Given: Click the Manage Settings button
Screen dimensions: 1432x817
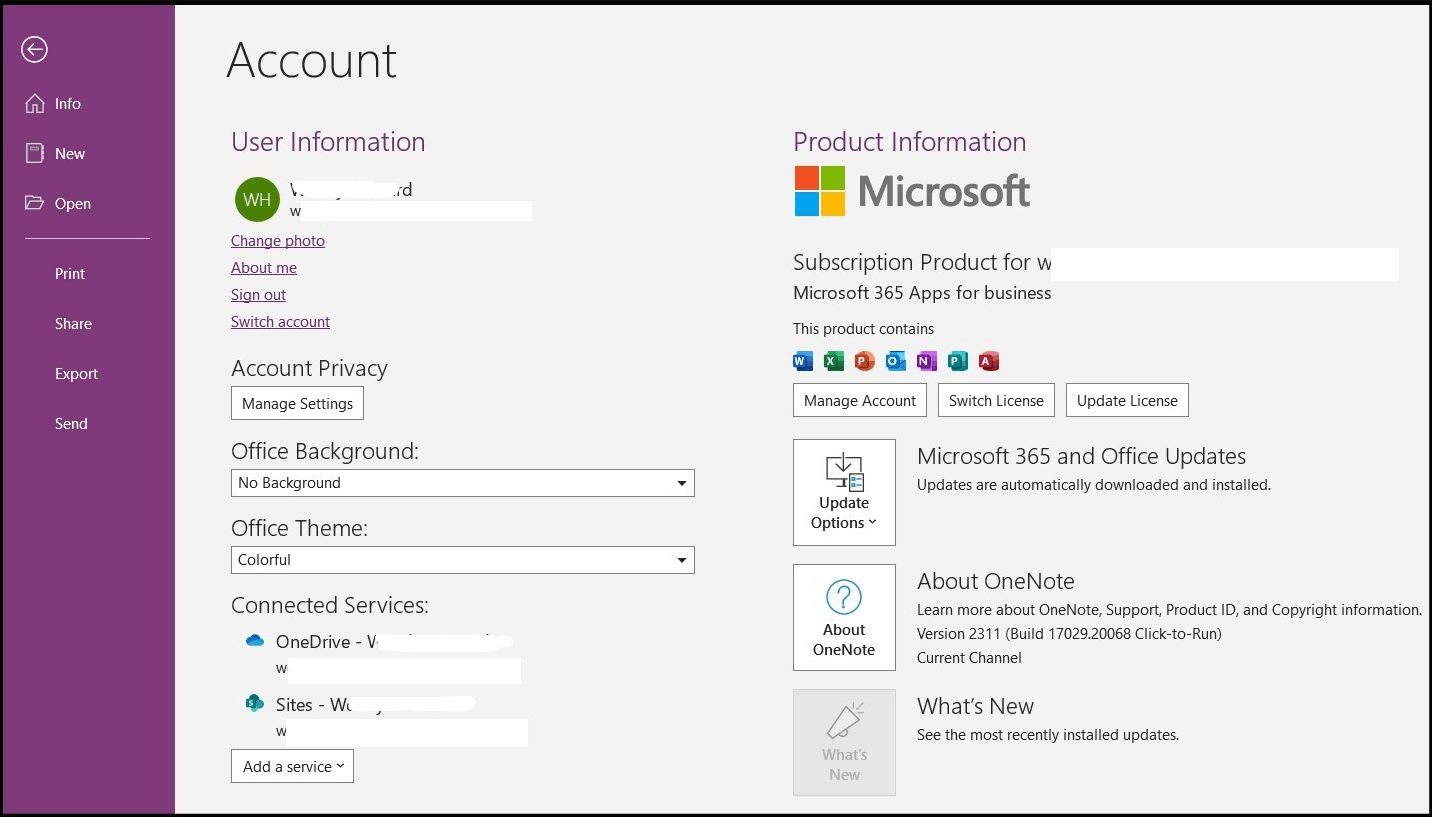Looking at the screenshot, I should pyautogui.click(x=298, y=404).
